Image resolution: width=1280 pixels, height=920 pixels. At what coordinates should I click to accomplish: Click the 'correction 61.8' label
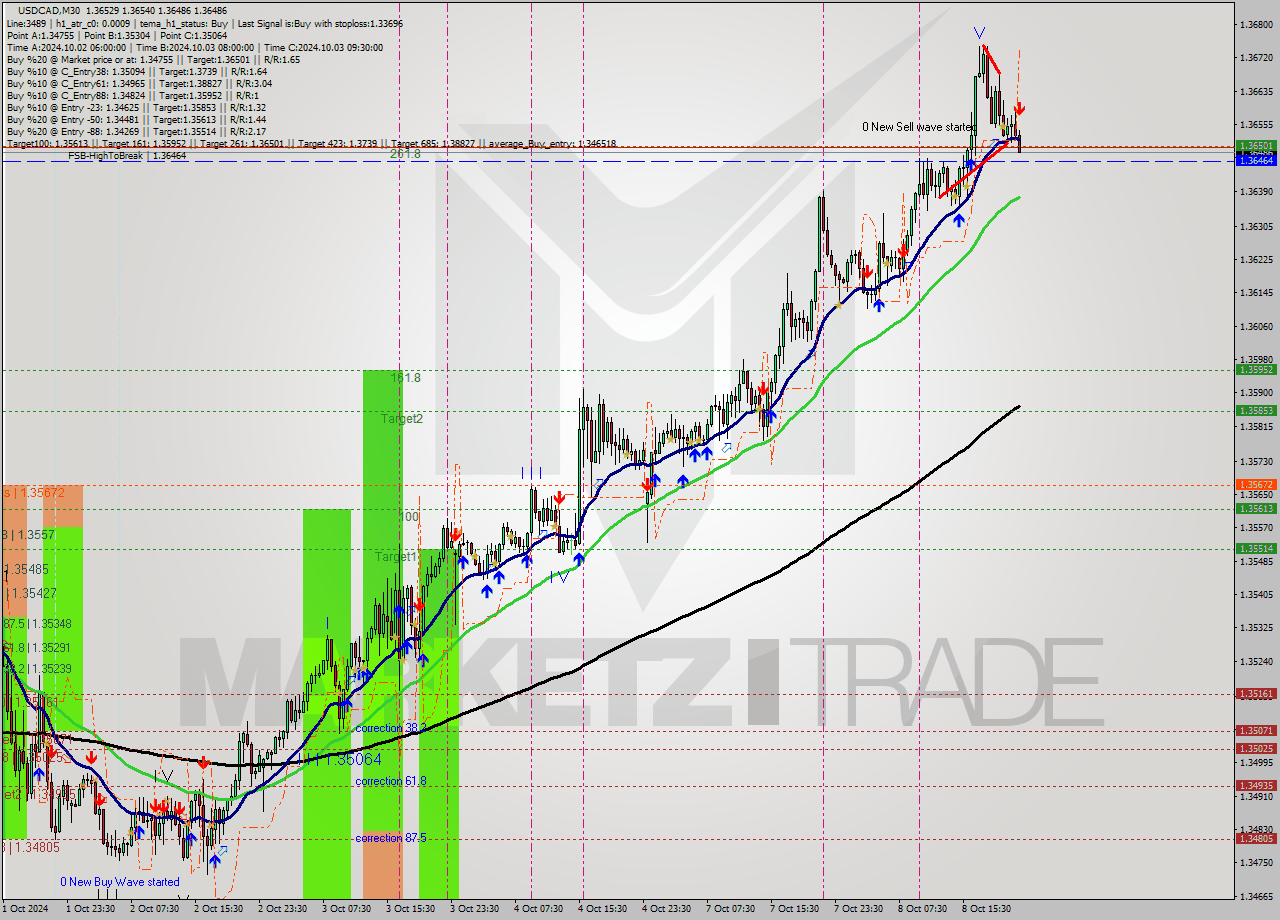coord(390,781)
